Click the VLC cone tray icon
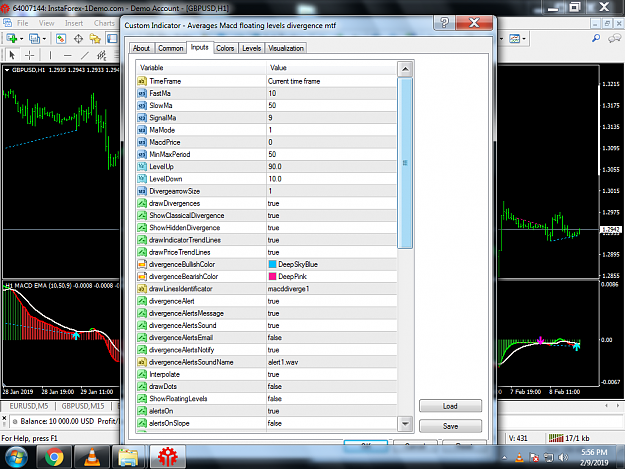Screen dimensions: 625x469 (x=519, y=457)
